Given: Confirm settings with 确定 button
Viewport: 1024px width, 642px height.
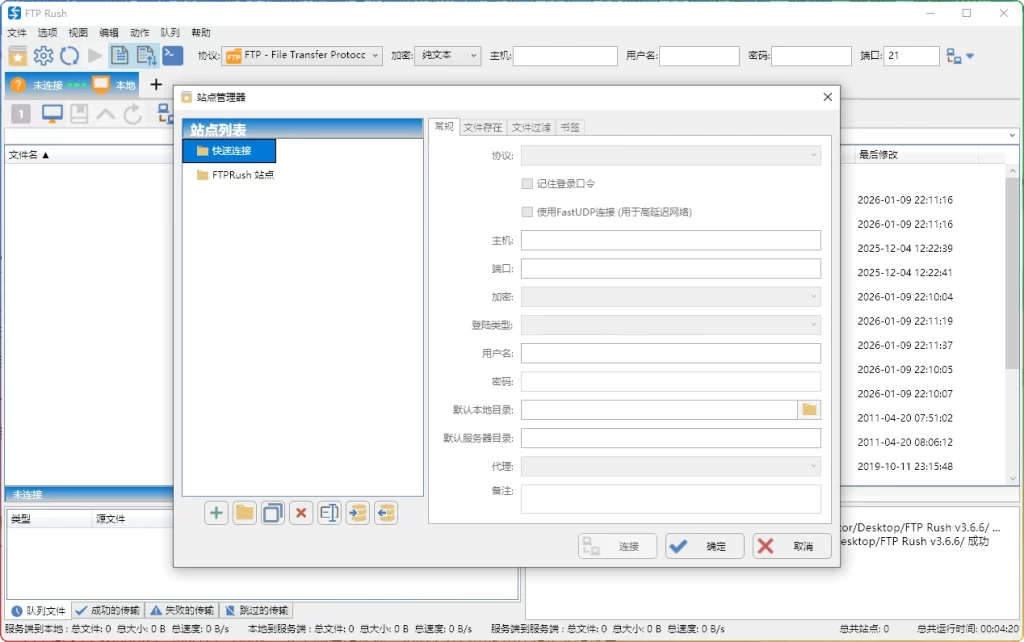Looking at the screenshot, I should (x=706, y=546).
